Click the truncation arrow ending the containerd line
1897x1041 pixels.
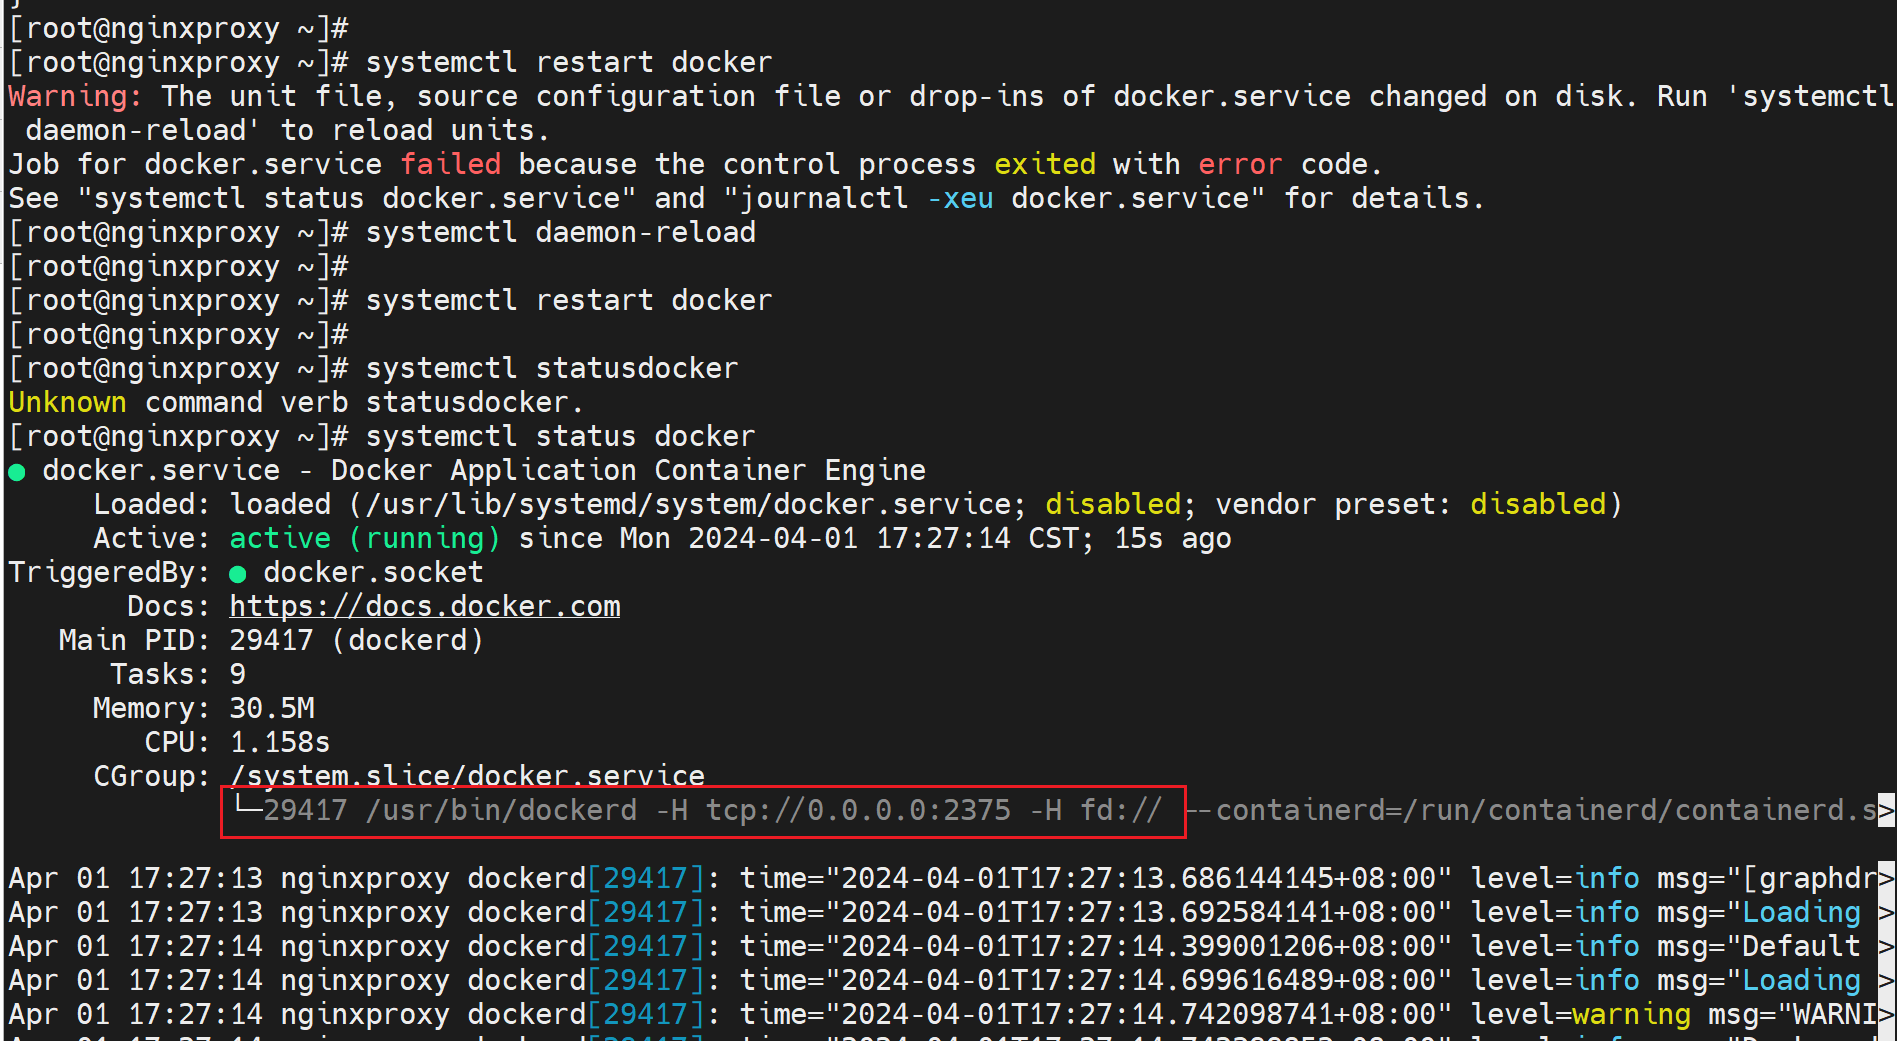point(1885,810)
